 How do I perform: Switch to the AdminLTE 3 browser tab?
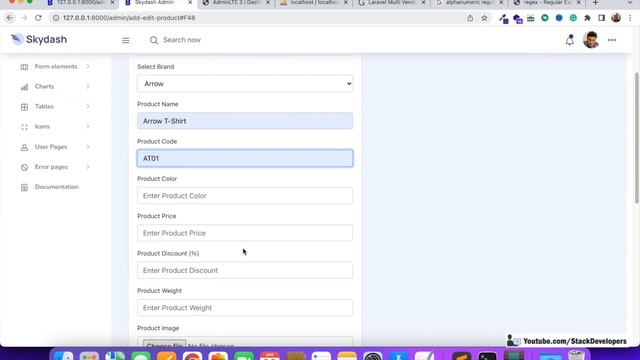[x=236, y=3]
